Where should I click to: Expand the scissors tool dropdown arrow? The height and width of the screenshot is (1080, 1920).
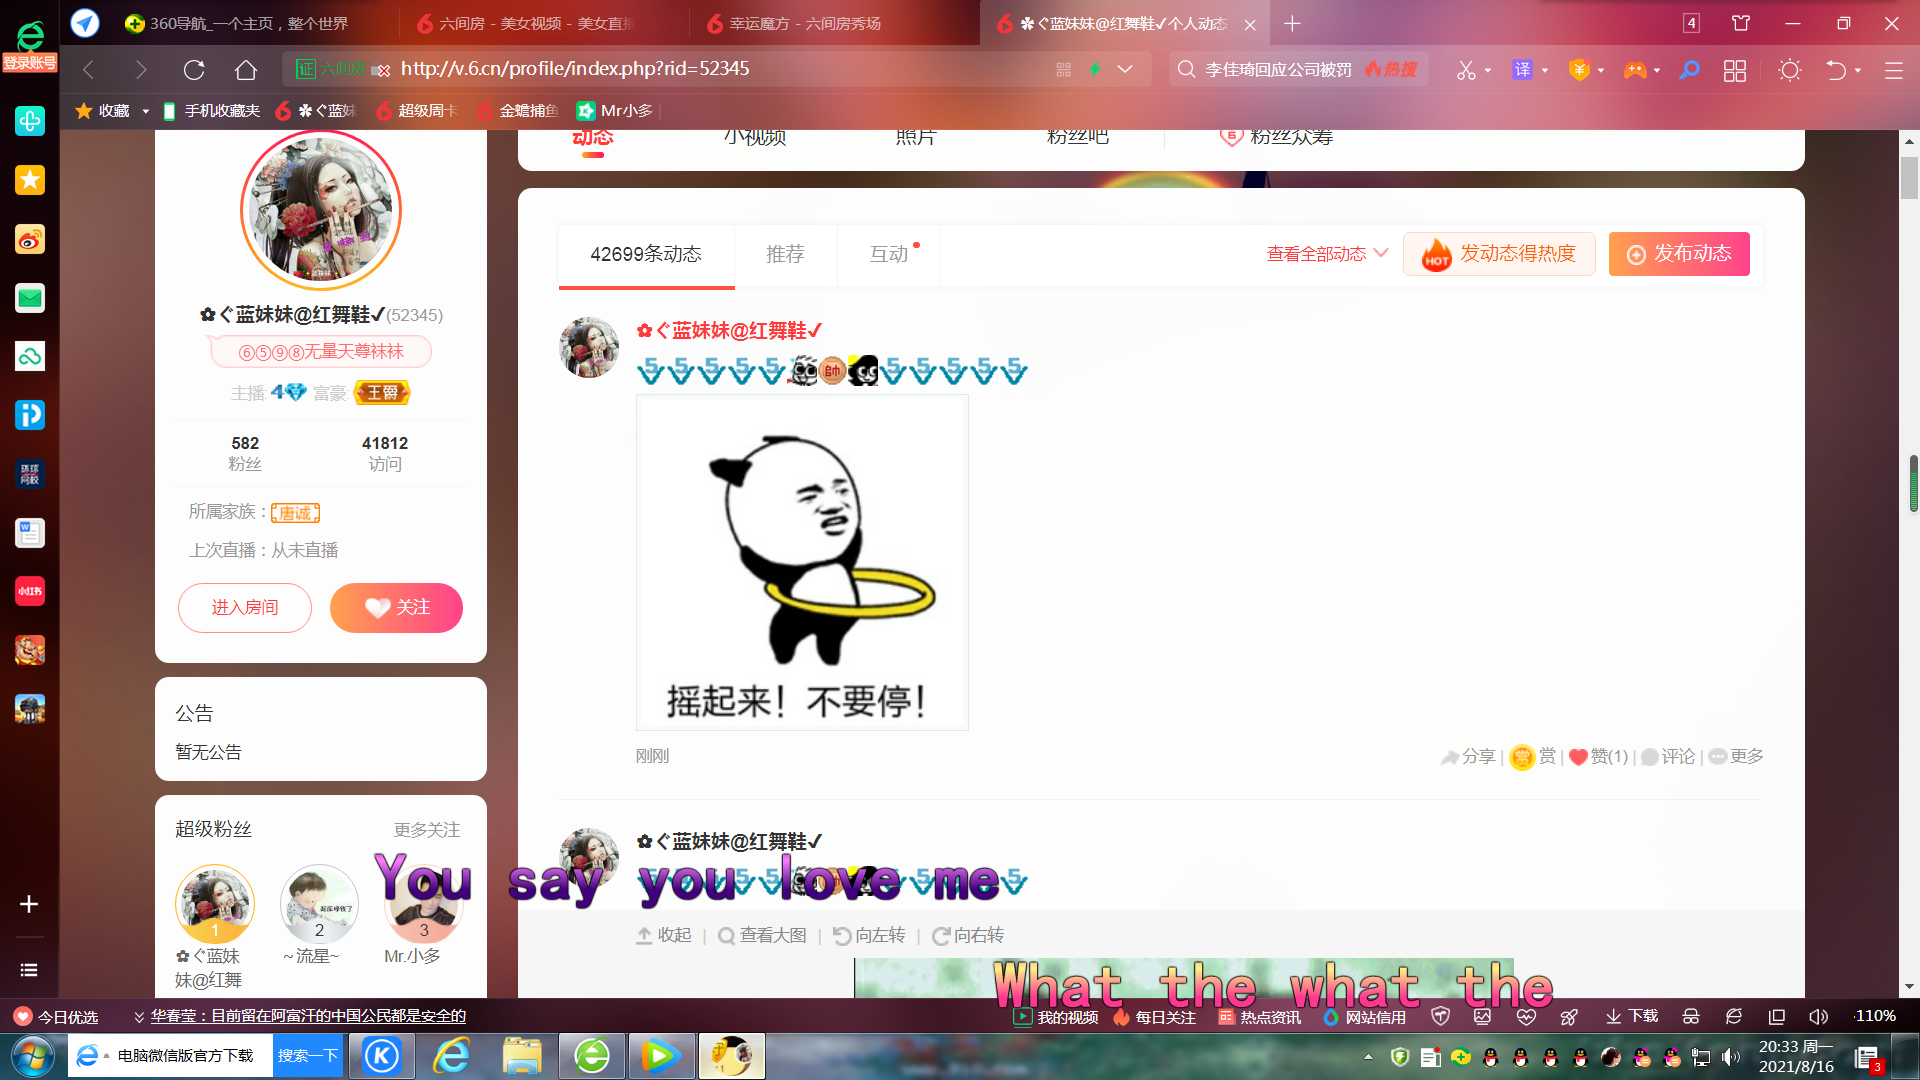(1488, 71)
